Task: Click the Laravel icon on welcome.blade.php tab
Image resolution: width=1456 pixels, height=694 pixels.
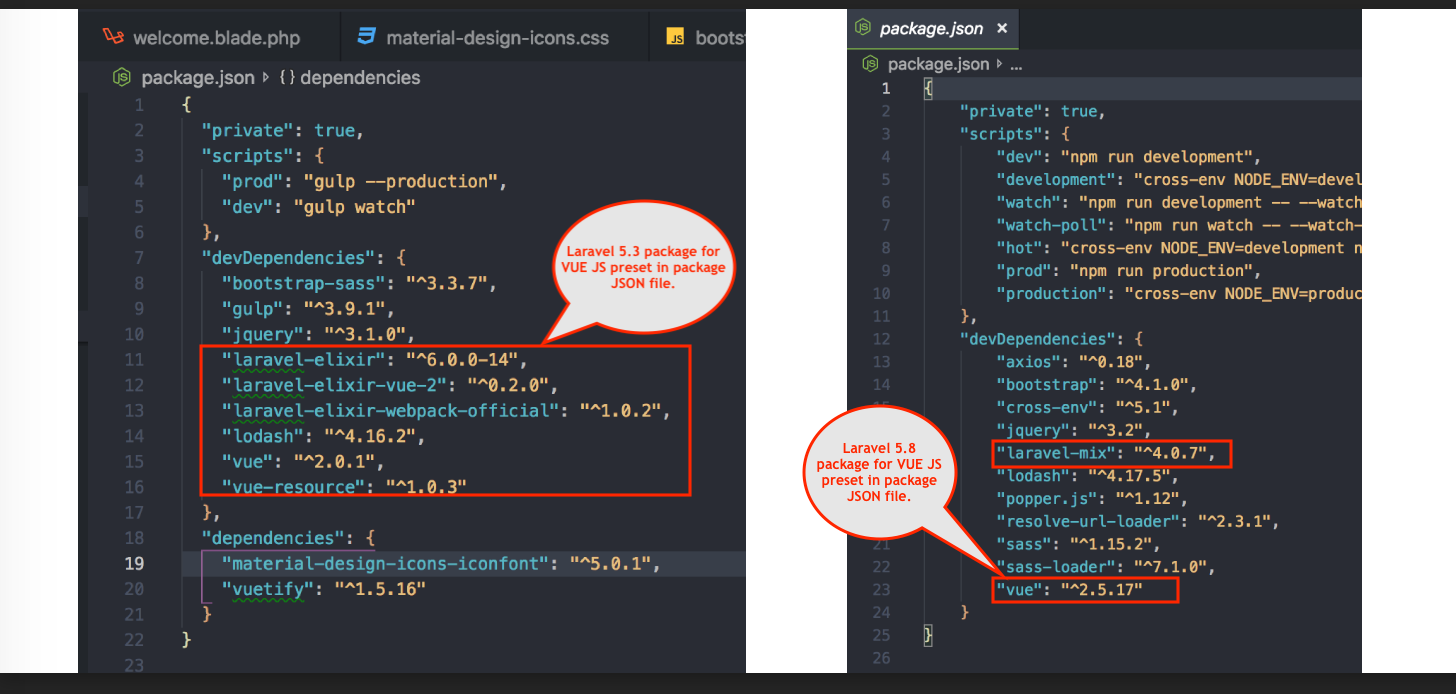Action: (x=113, y=37)
